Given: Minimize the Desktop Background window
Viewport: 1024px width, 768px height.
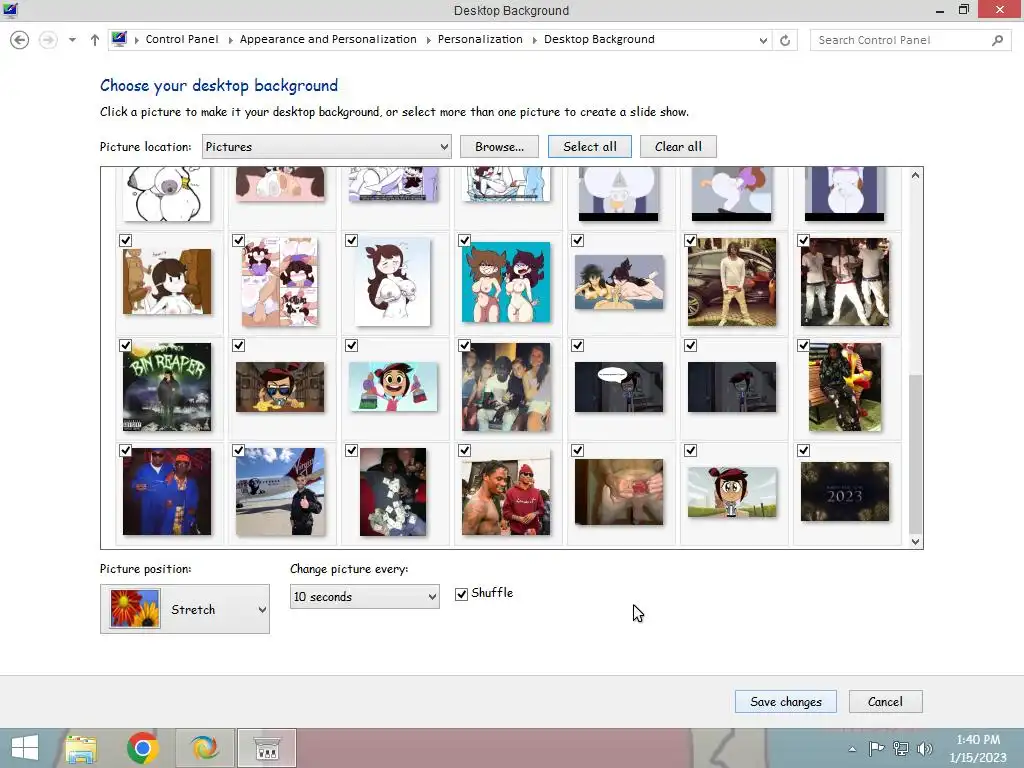Looking at the screenshot, I should pos(940,10).
